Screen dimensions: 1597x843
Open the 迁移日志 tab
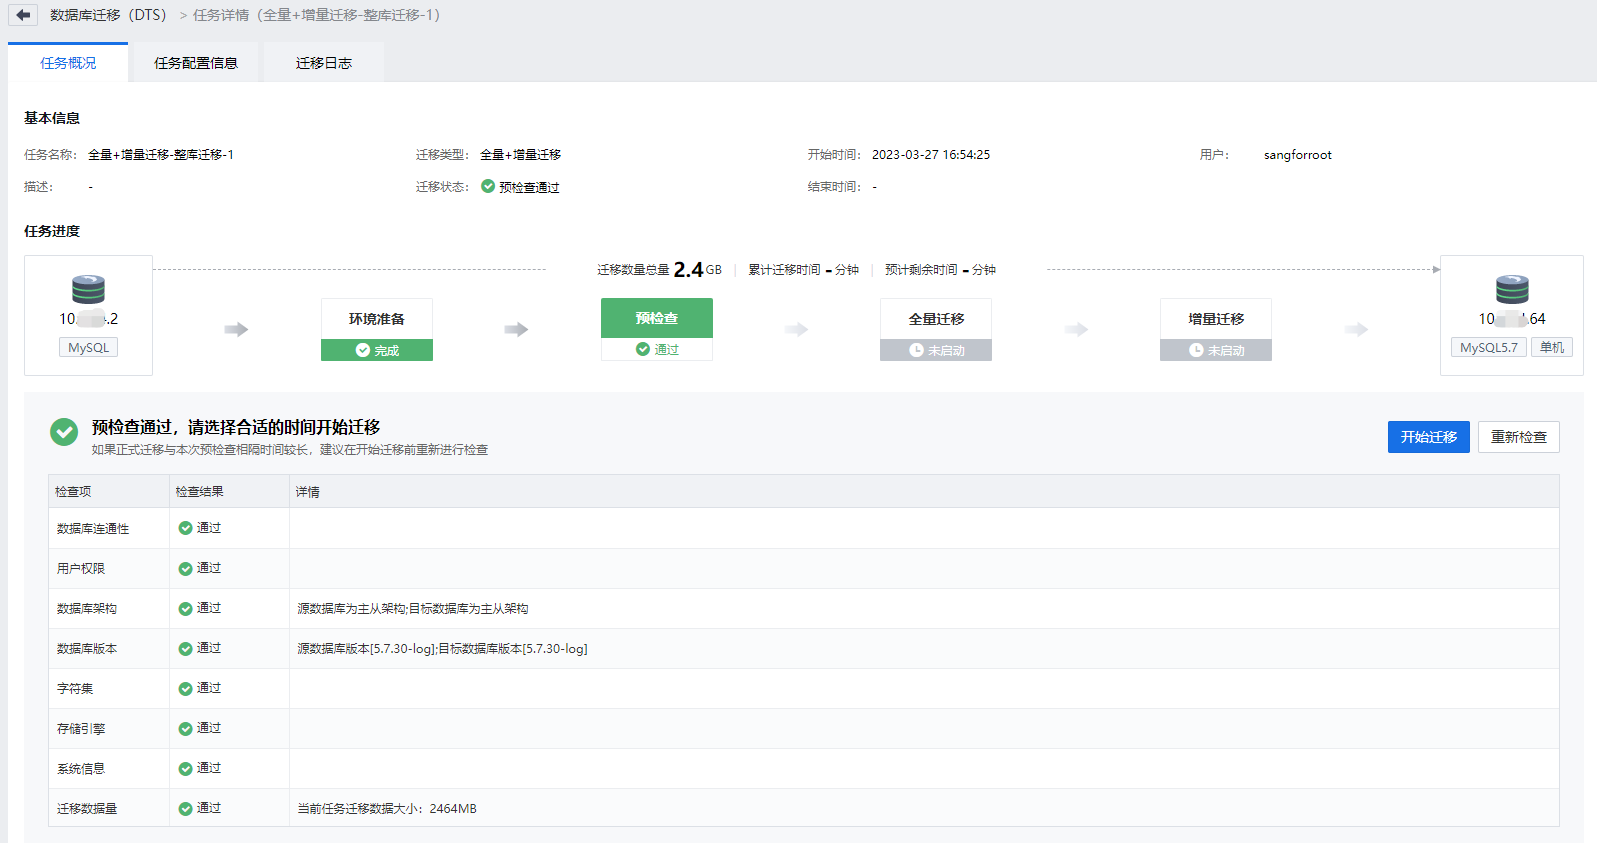(323, 63)
